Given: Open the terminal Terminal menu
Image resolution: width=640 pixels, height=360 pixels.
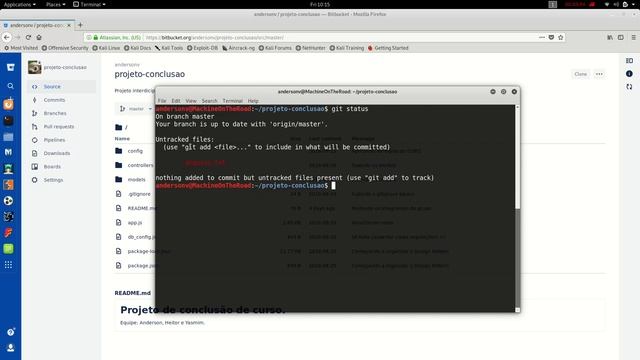Looking at the screenshot, I should pyautogui.click(x=232, y=101).
